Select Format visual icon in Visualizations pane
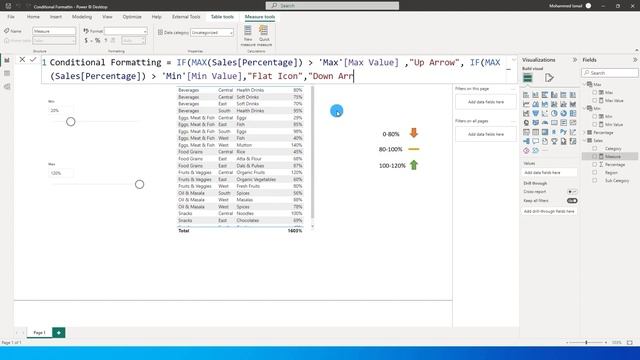 click(549, 78)
